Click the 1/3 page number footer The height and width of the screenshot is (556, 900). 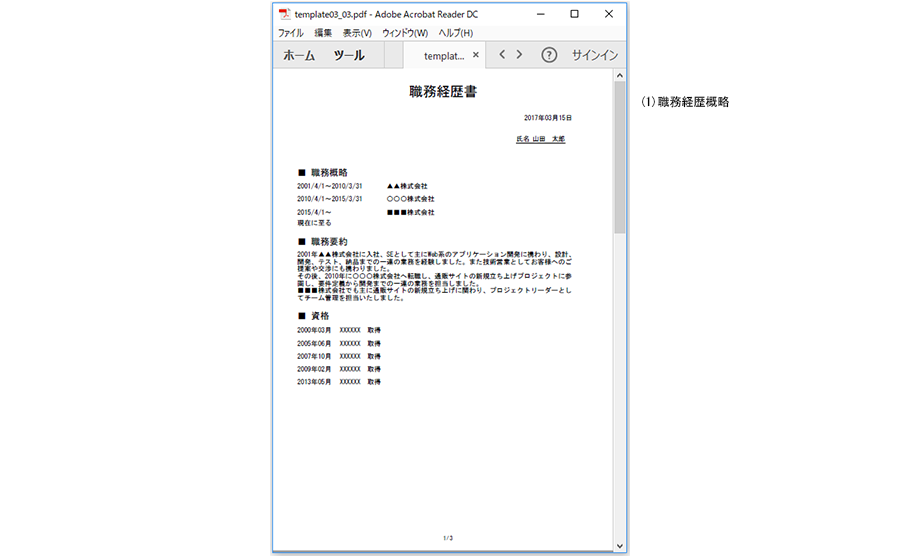[x=448, y=538]
